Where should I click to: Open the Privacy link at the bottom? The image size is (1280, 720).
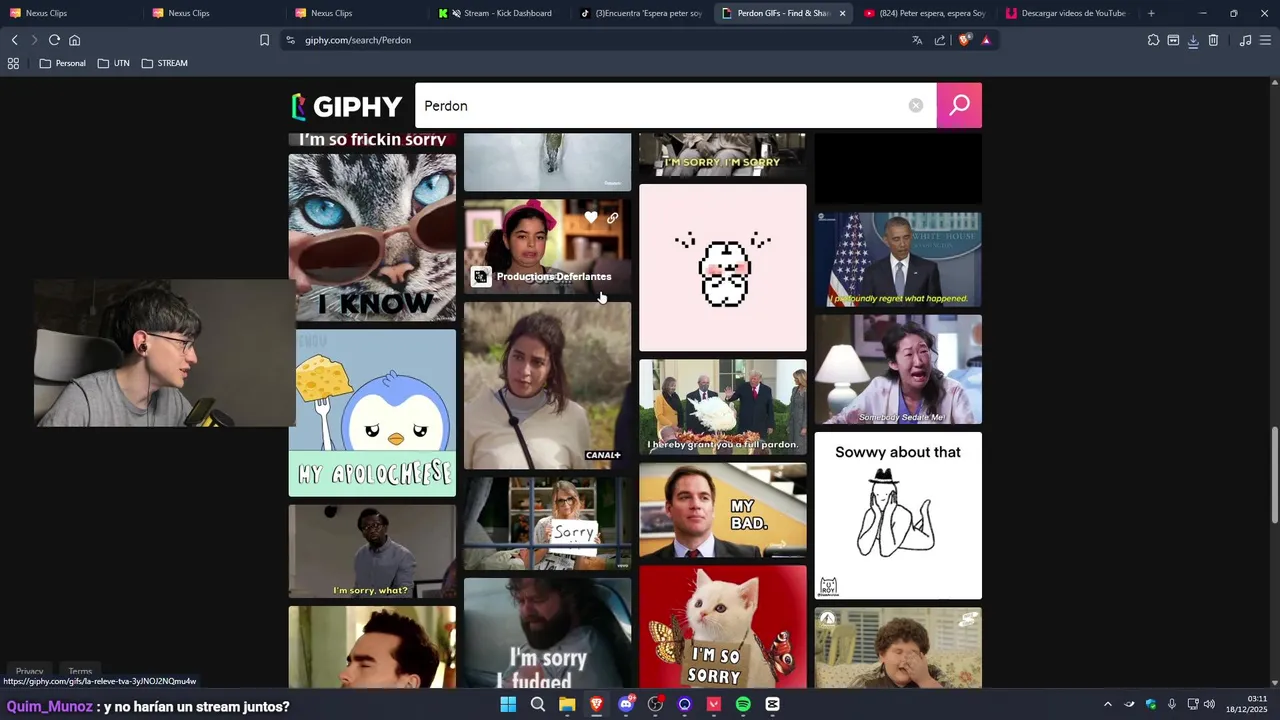click(x=29, y=671)
